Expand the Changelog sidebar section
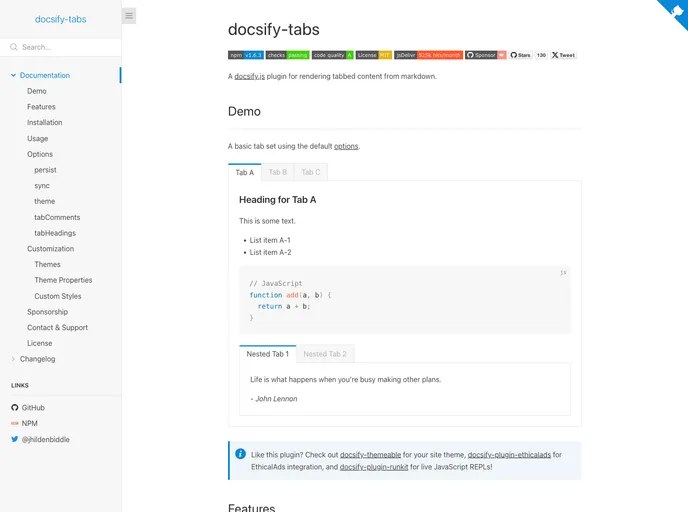Screen dimensions: 688x512 [13, 359]
